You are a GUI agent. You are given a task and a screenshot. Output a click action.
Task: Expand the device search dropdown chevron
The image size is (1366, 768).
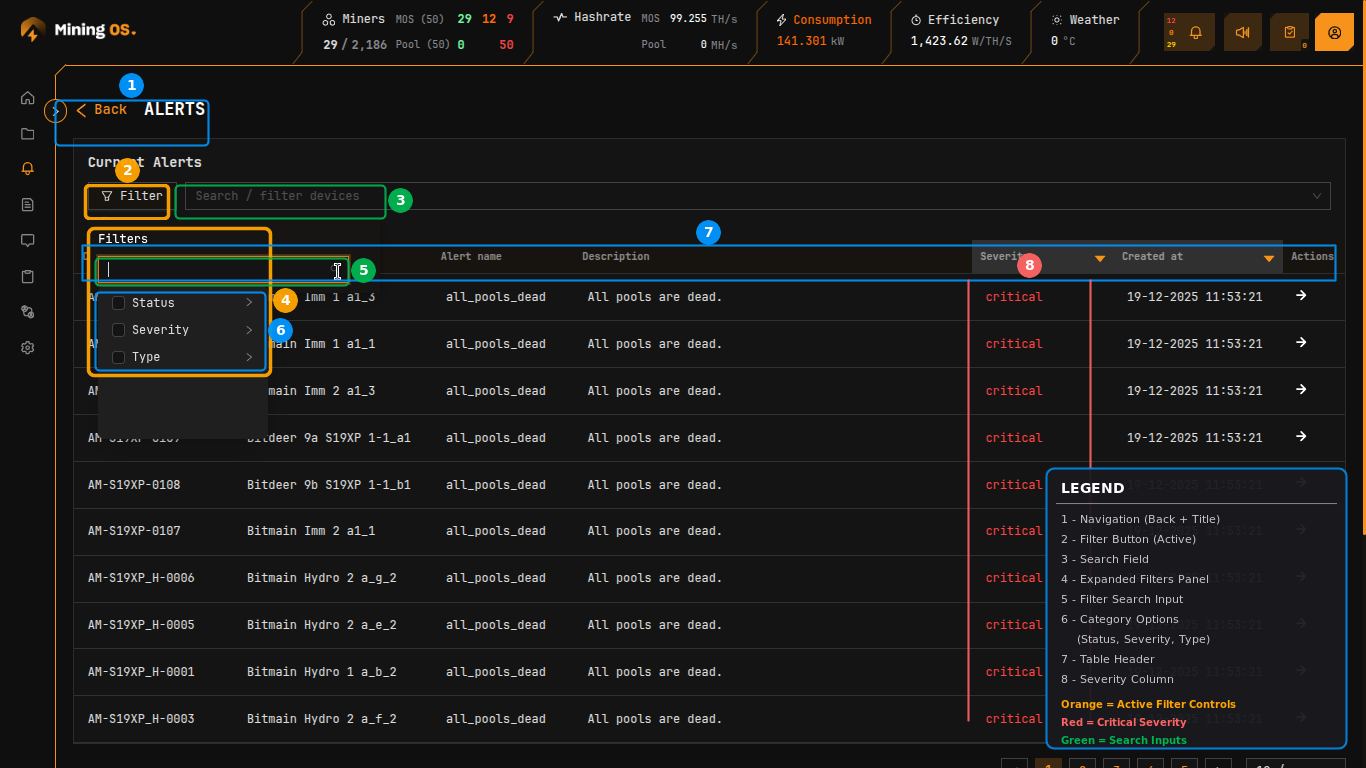point(1317,196)
